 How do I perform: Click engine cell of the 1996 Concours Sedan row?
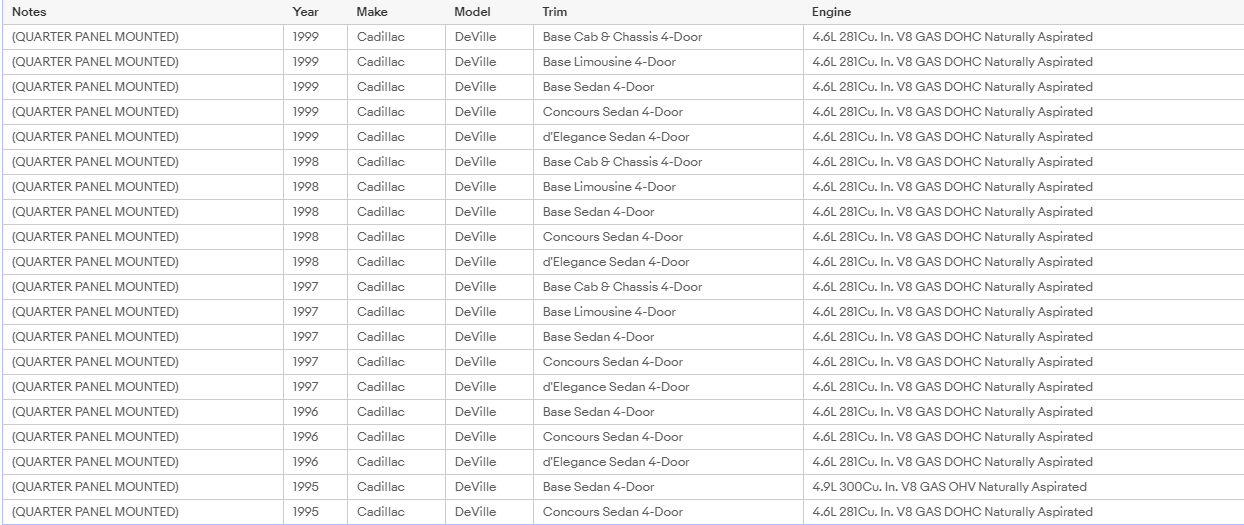(x=1023, y=437)
